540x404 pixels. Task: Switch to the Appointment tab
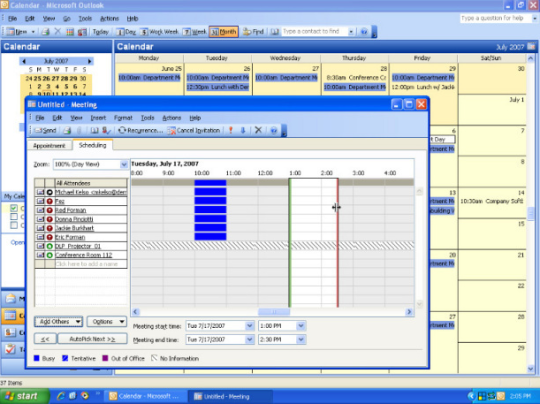pyautogui.click(x=49, y=146)
